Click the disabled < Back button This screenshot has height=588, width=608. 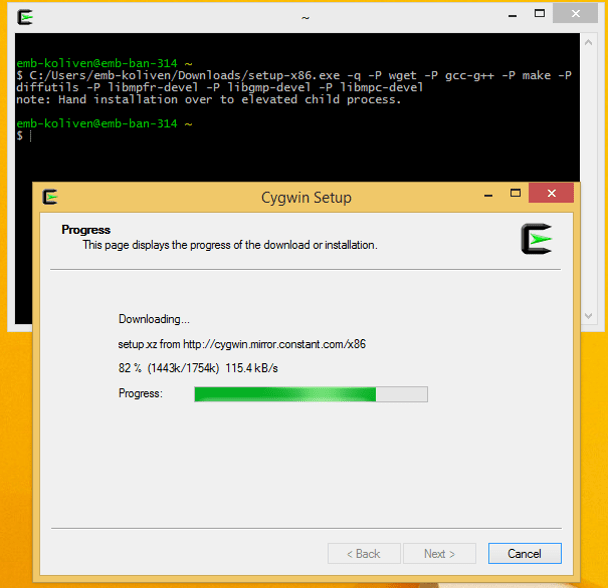point(364,553)
